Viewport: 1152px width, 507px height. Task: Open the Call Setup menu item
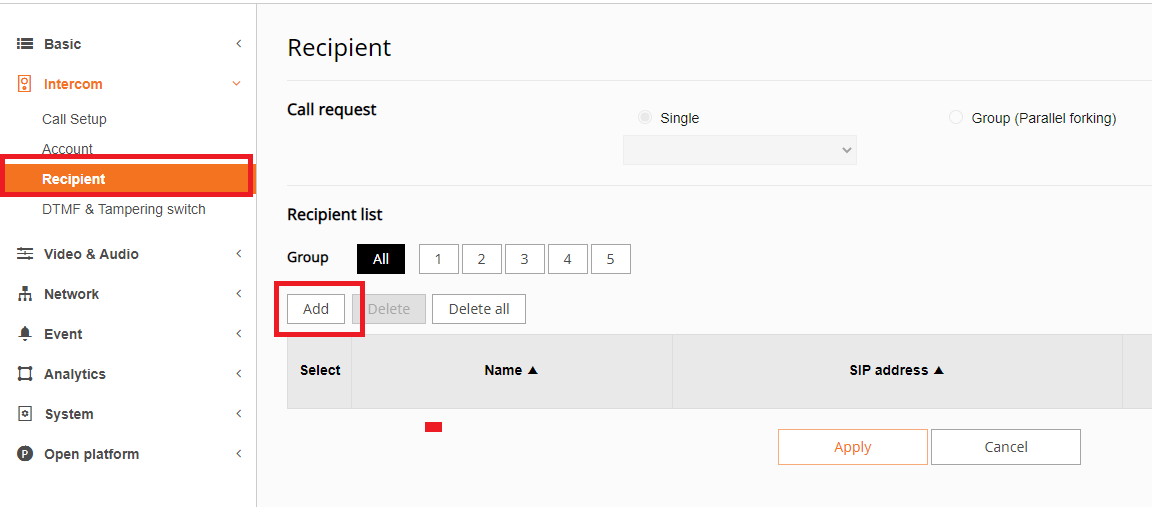pos(74,119)
